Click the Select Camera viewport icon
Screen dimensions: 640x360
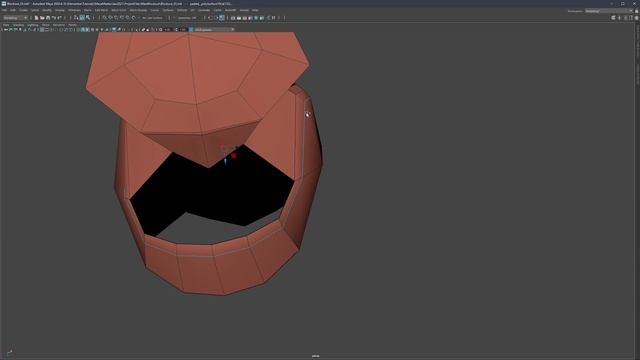tap(6, 30)
